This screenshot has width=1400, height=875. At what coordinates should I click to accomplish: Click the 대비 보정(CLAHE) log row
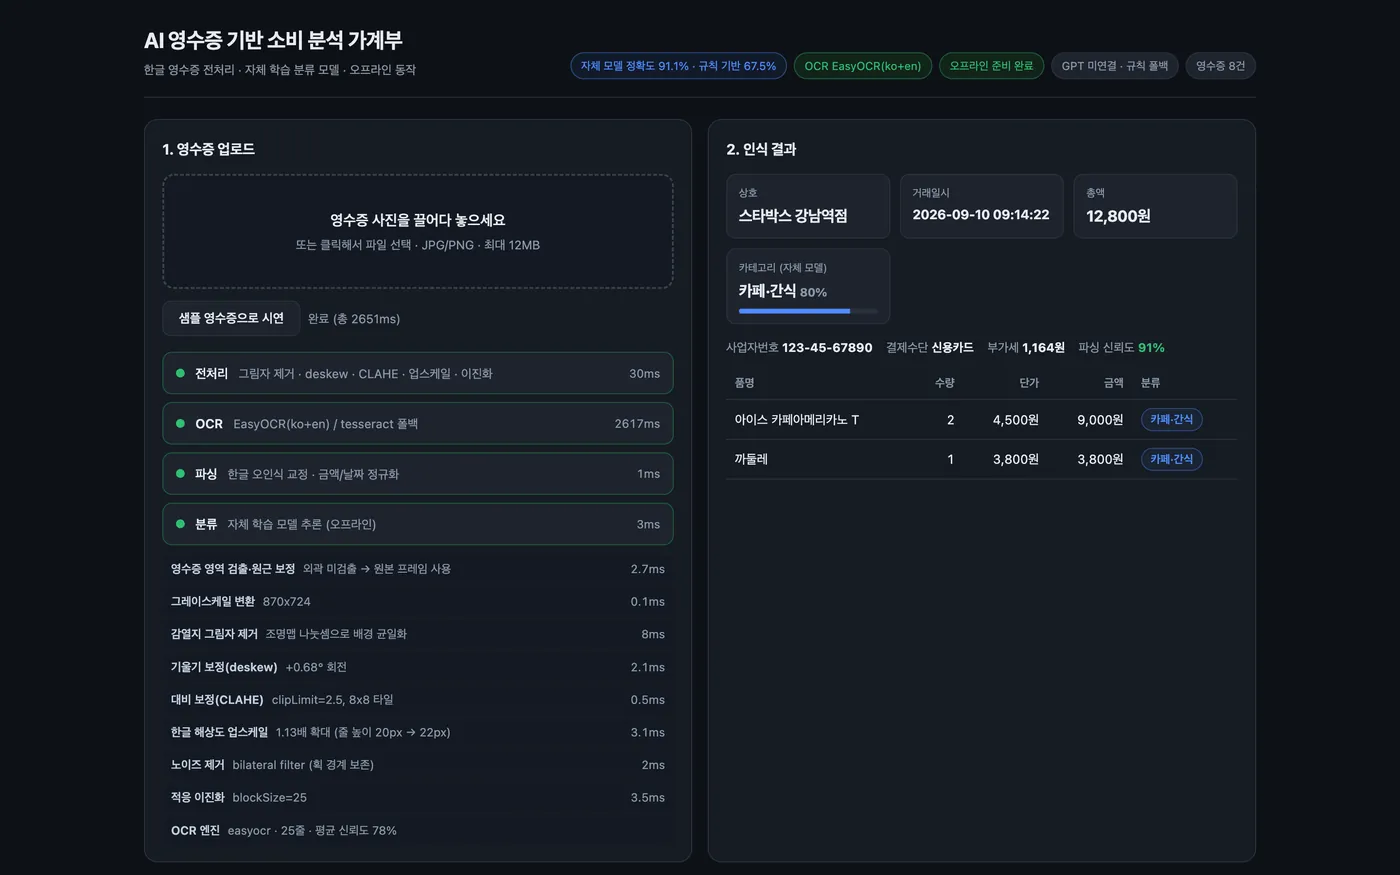click(418, 700)
